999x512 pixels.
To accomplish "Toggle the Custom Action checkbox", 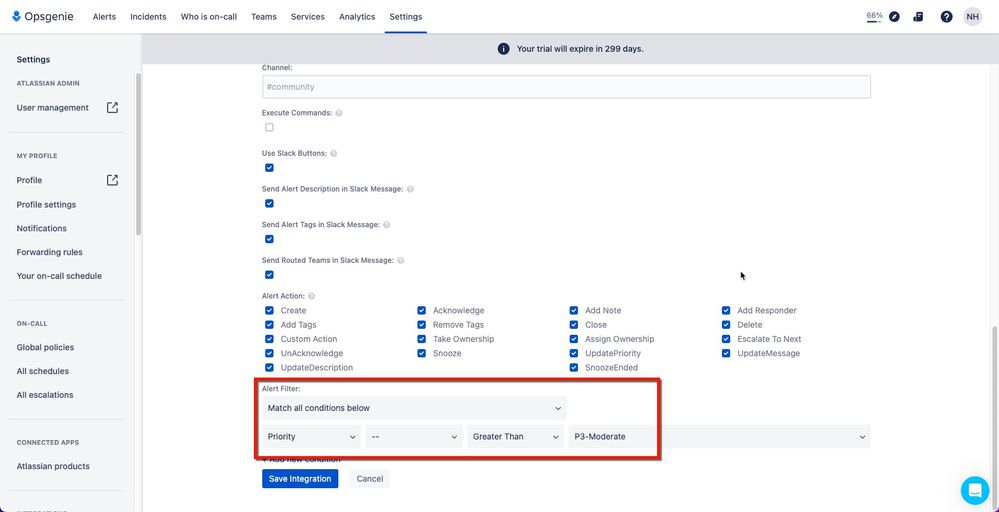I will (270, 339).
